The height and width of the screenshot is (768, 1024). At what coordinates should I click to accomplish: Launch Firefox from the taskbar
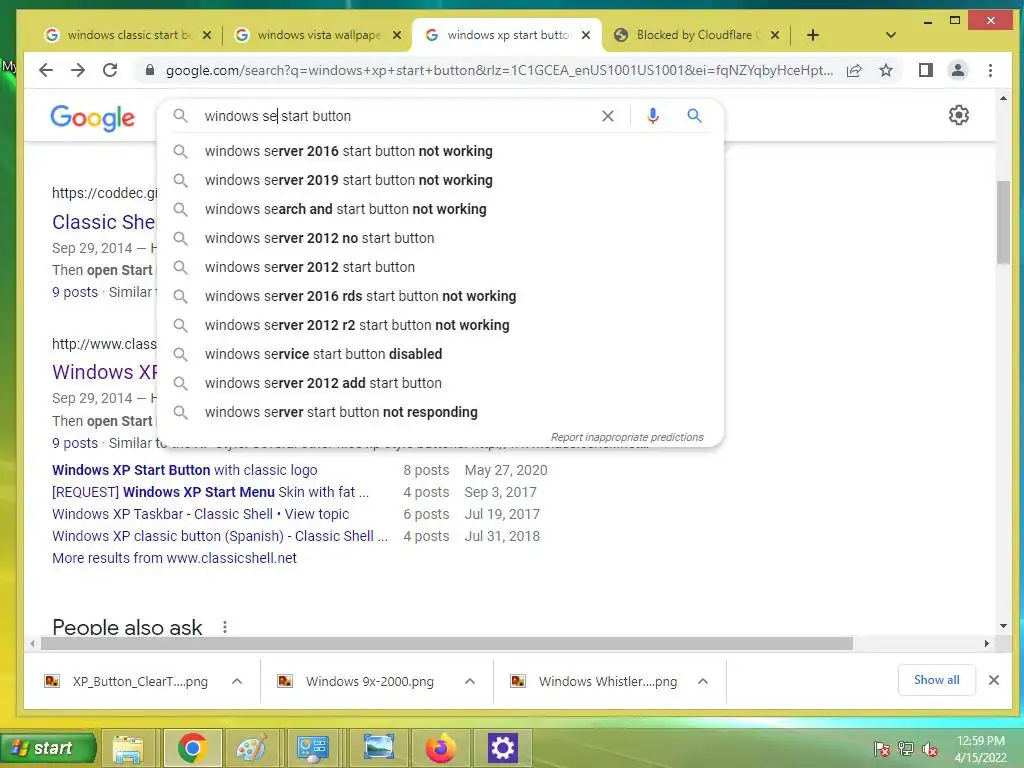point(441,748)
